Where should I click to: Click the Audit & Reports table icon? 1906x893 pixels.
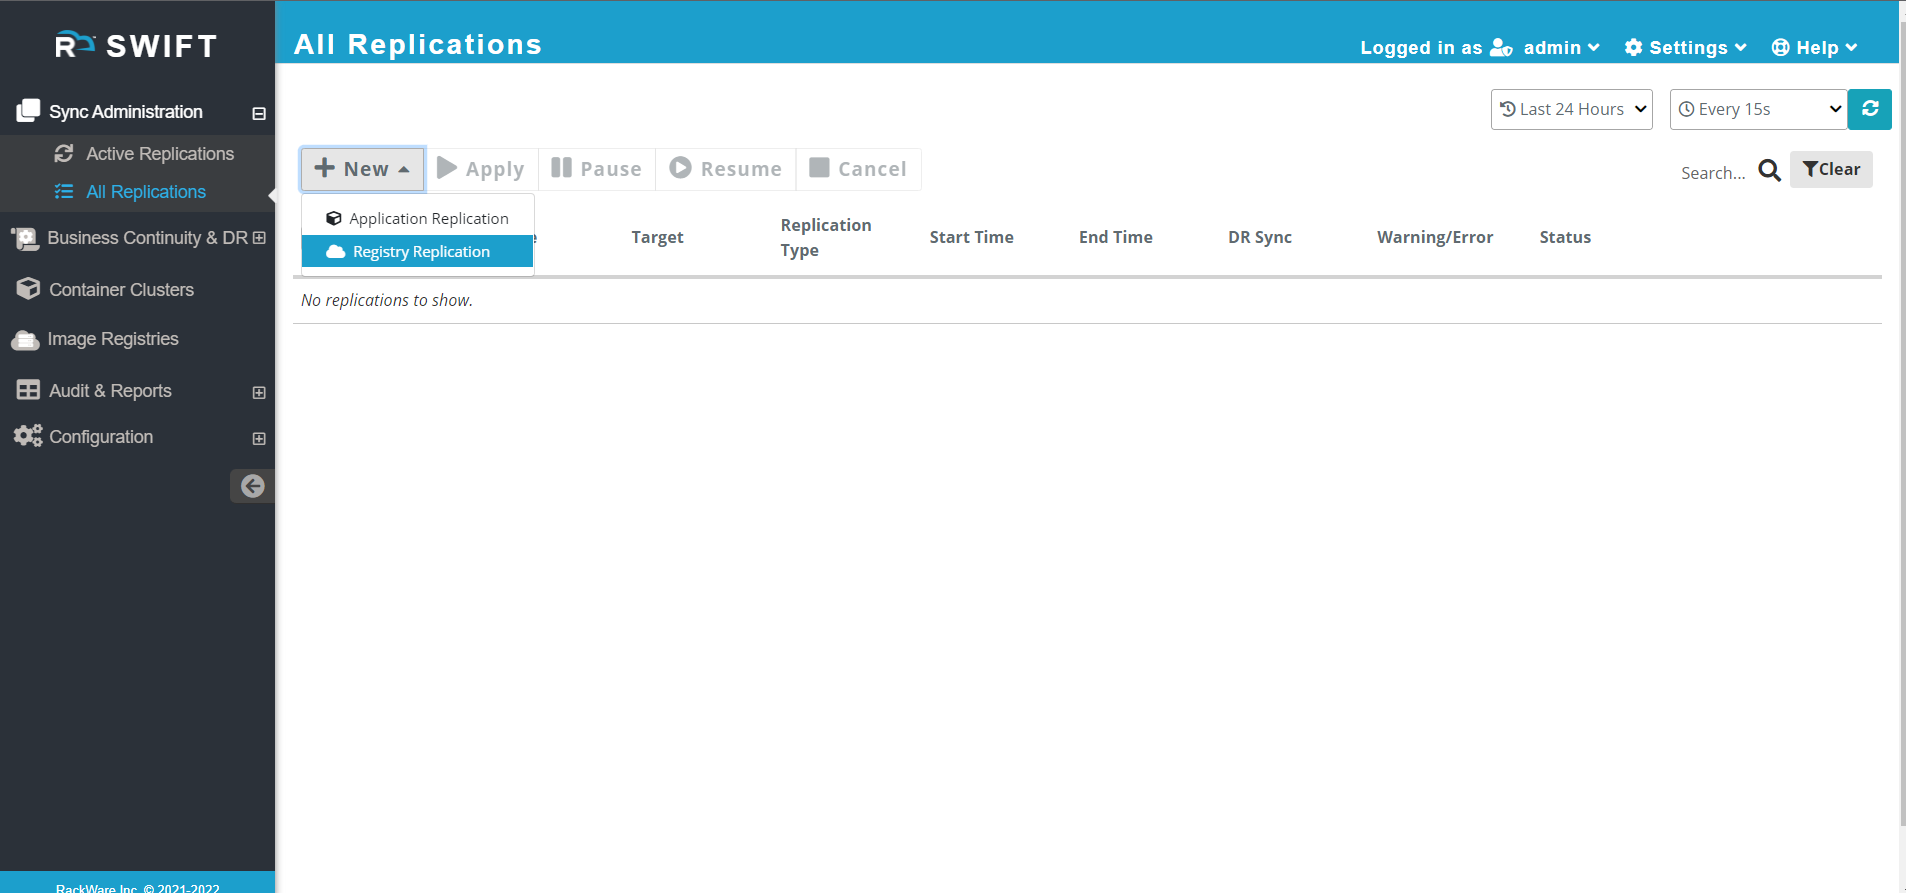tap(28, 390)
